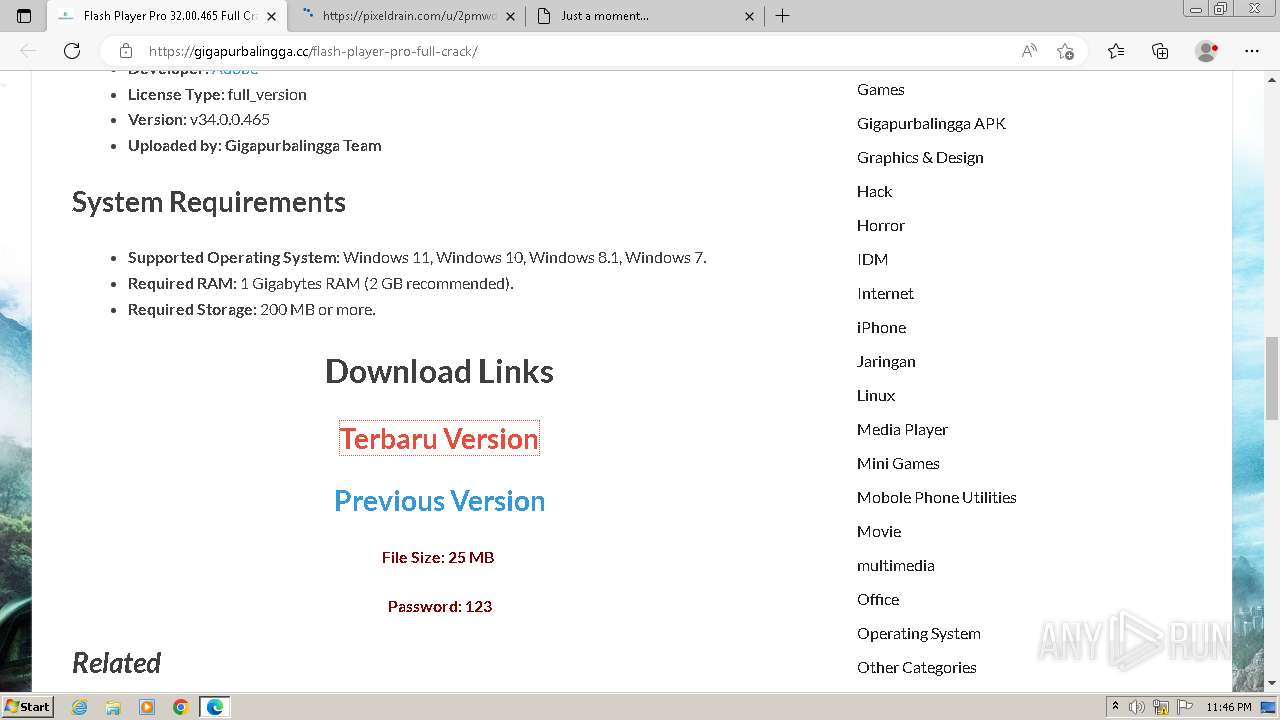
Task: Open the Media Player category
Action: click(902, 429)
